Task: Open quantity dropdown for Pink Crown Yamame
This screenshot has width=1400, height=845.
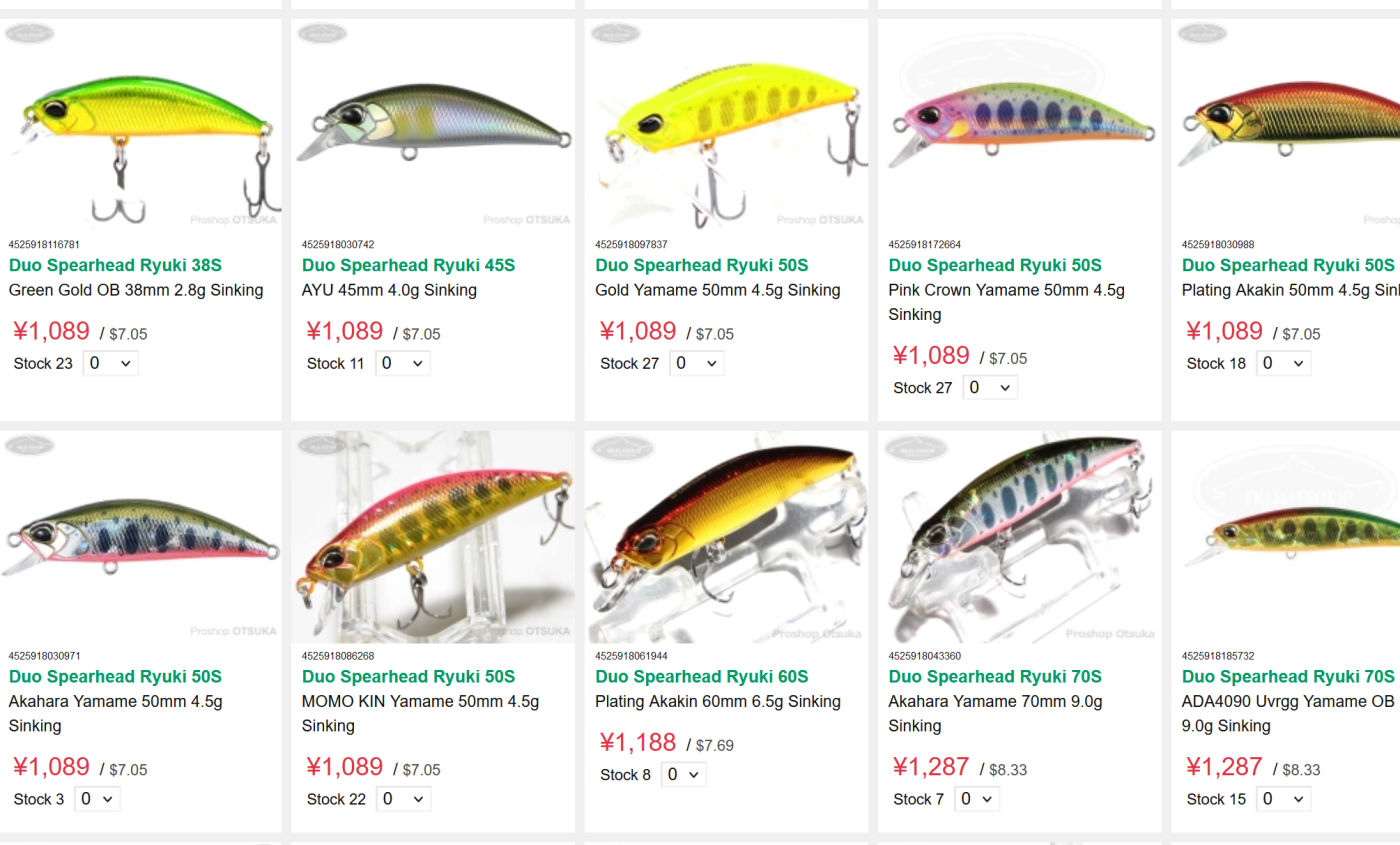Action: [990, 387]
